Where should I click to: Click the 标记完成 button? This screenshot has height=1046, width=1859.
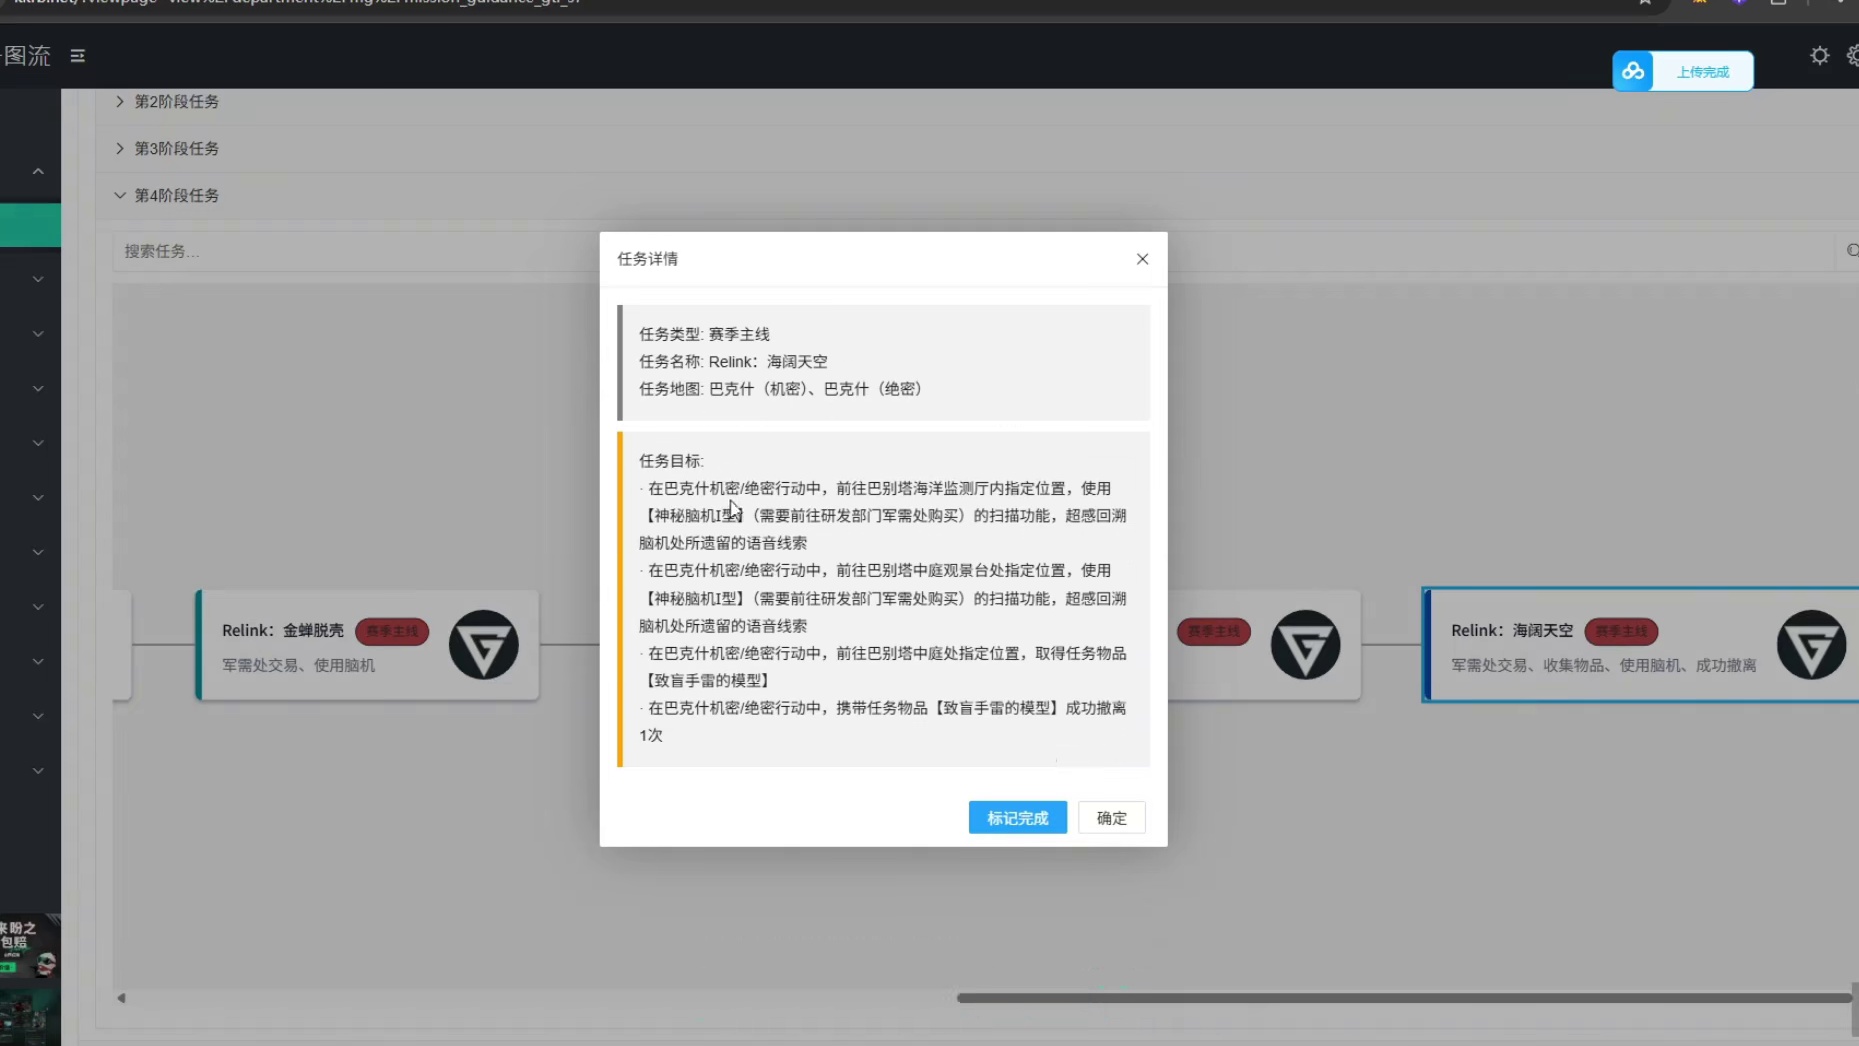coord(1017,818)
